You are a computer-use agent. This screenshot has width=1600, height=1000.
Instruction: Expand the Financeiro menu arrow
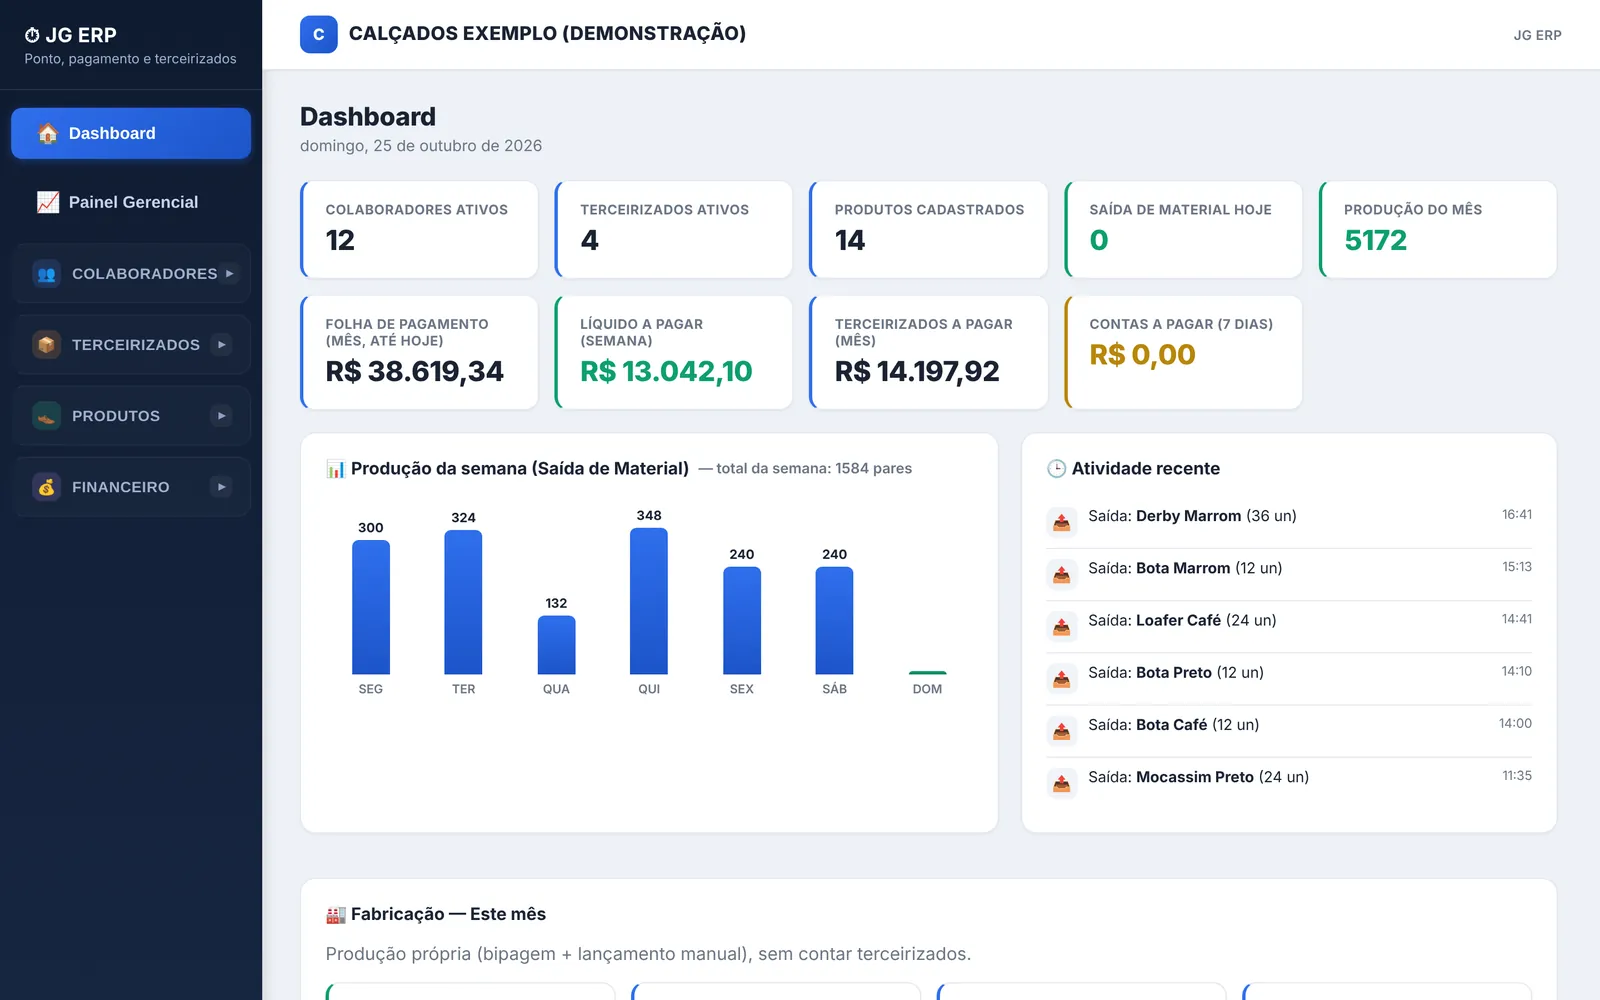pos(222,487)
